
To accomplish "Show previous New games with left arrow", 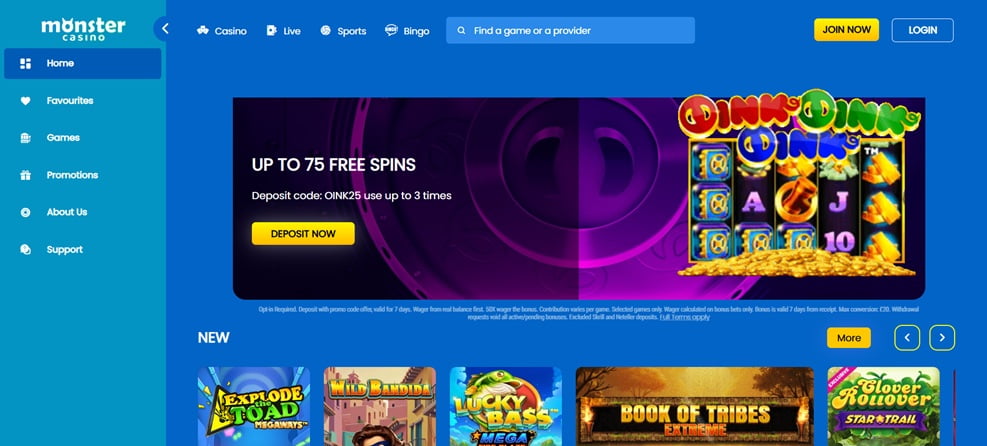I will tap(907, 338).
